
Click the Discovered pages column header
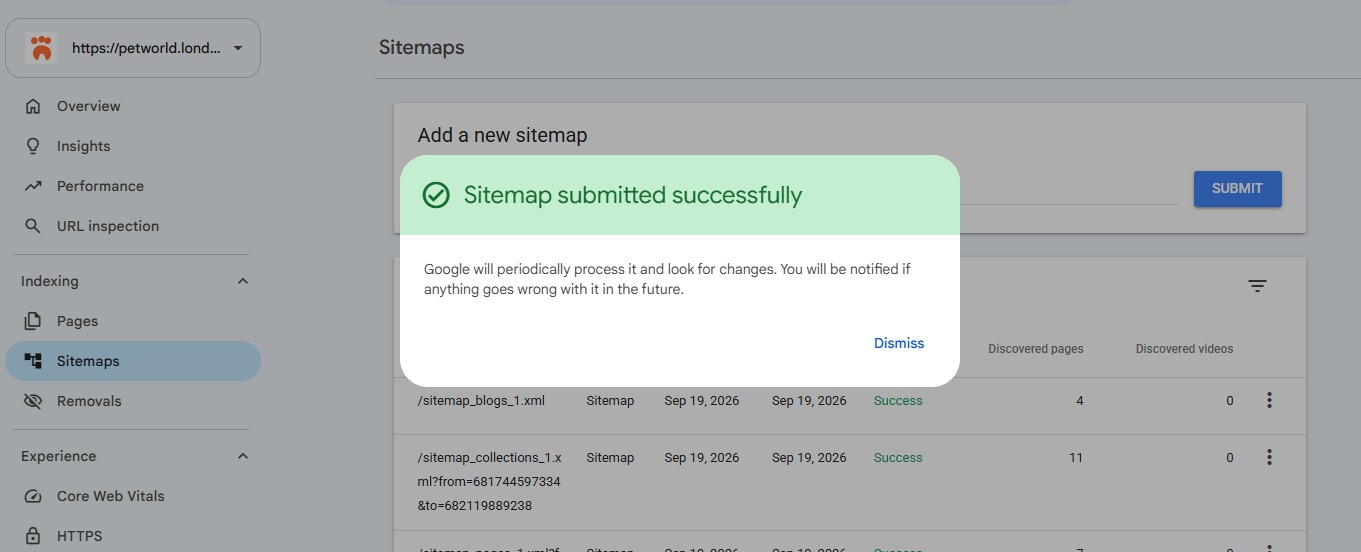click(x=1035, y=349)
